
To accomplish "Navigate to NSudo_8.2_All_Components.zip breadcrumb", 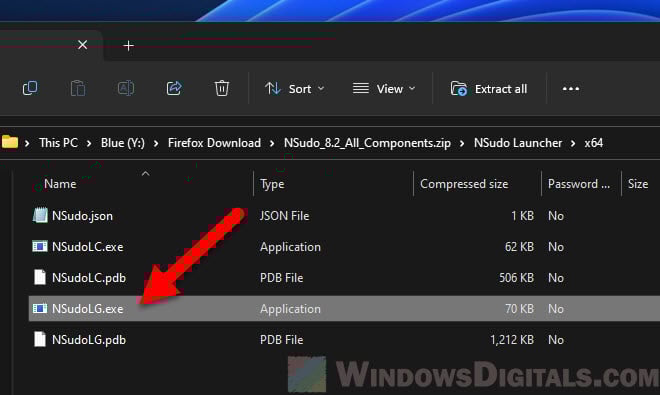I will click(x=367, y=143).
